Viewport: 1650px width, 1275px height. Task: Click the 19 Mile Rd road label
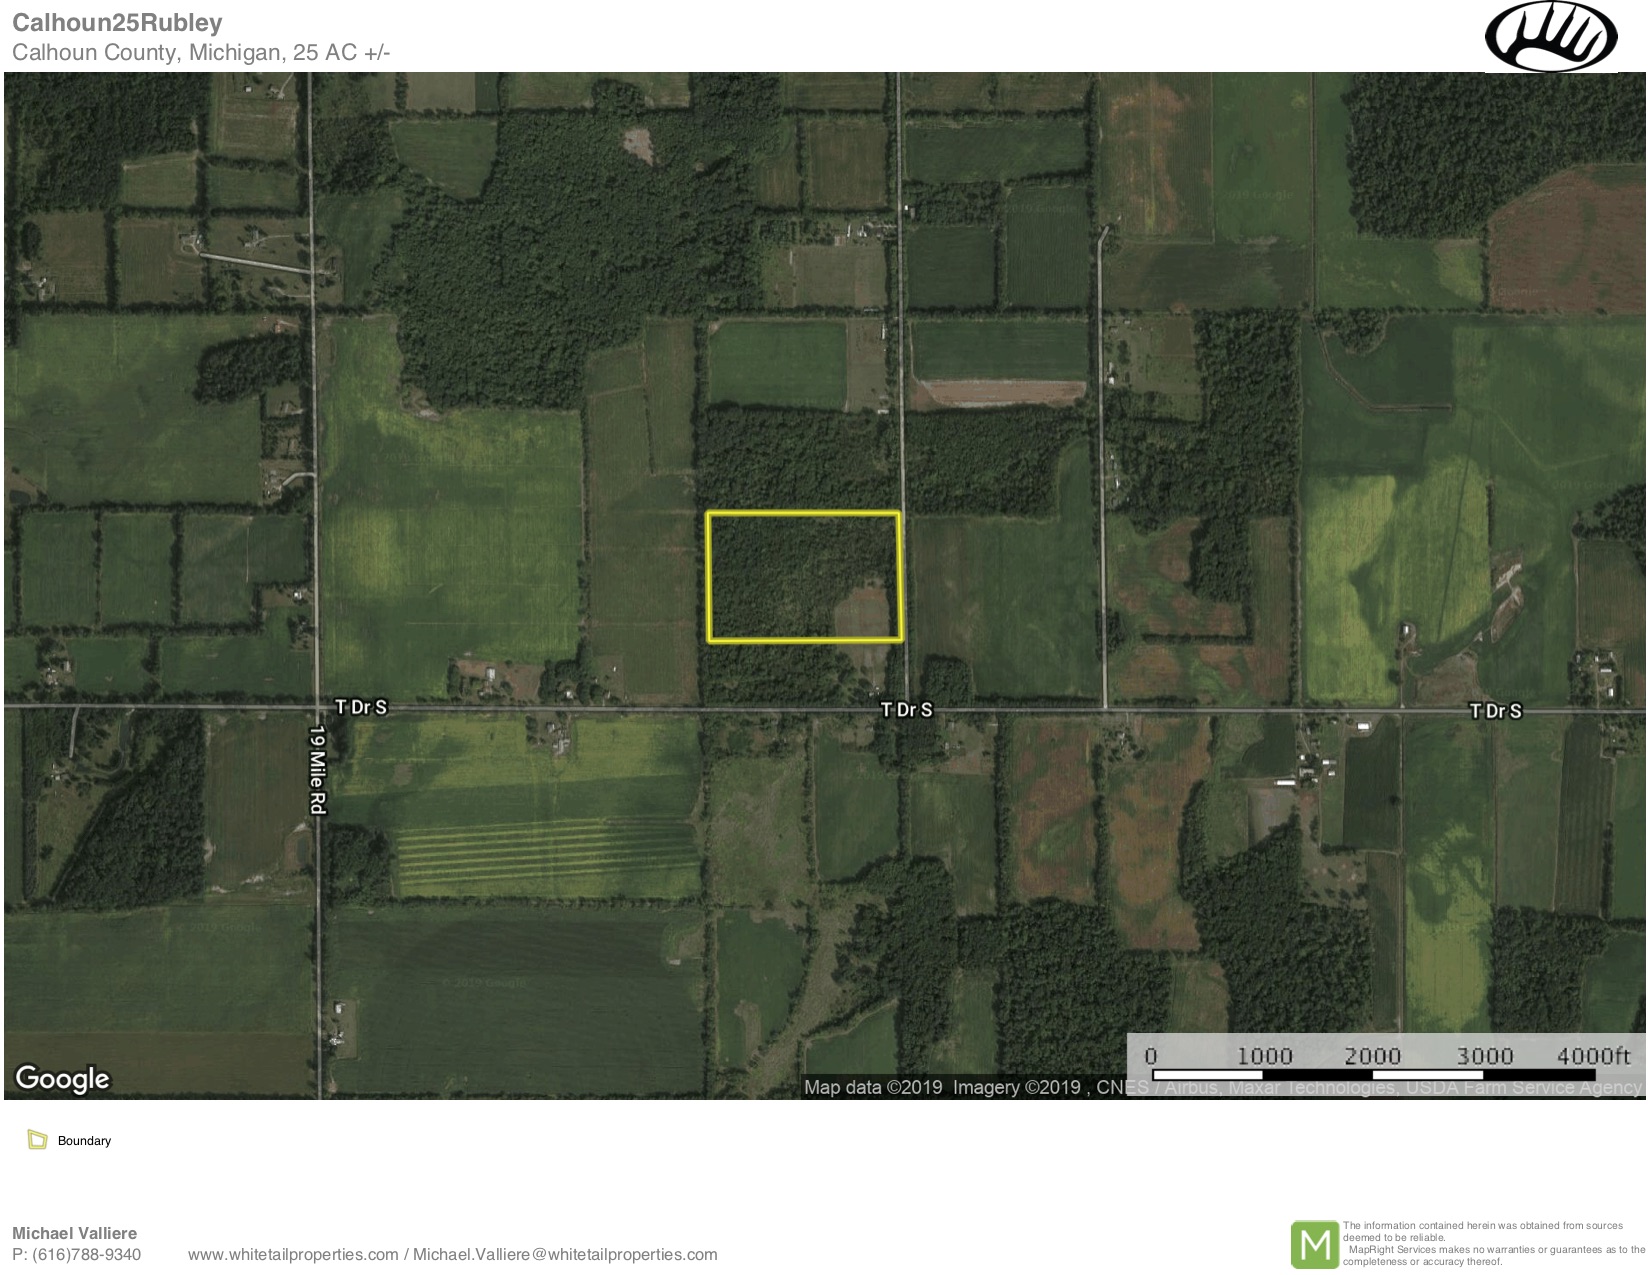coord(319,768)
